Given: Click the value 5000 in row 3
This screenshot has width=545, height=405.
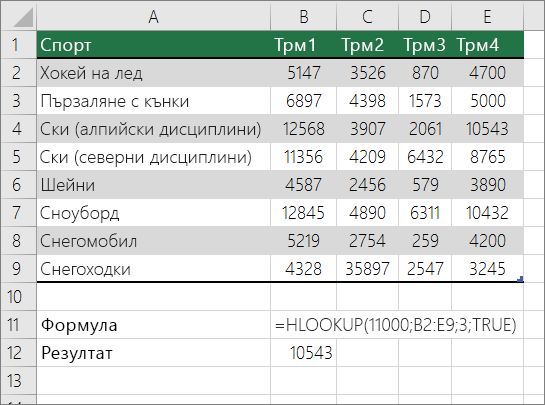Looking at the screenshot, I should (x=487, y=101).
